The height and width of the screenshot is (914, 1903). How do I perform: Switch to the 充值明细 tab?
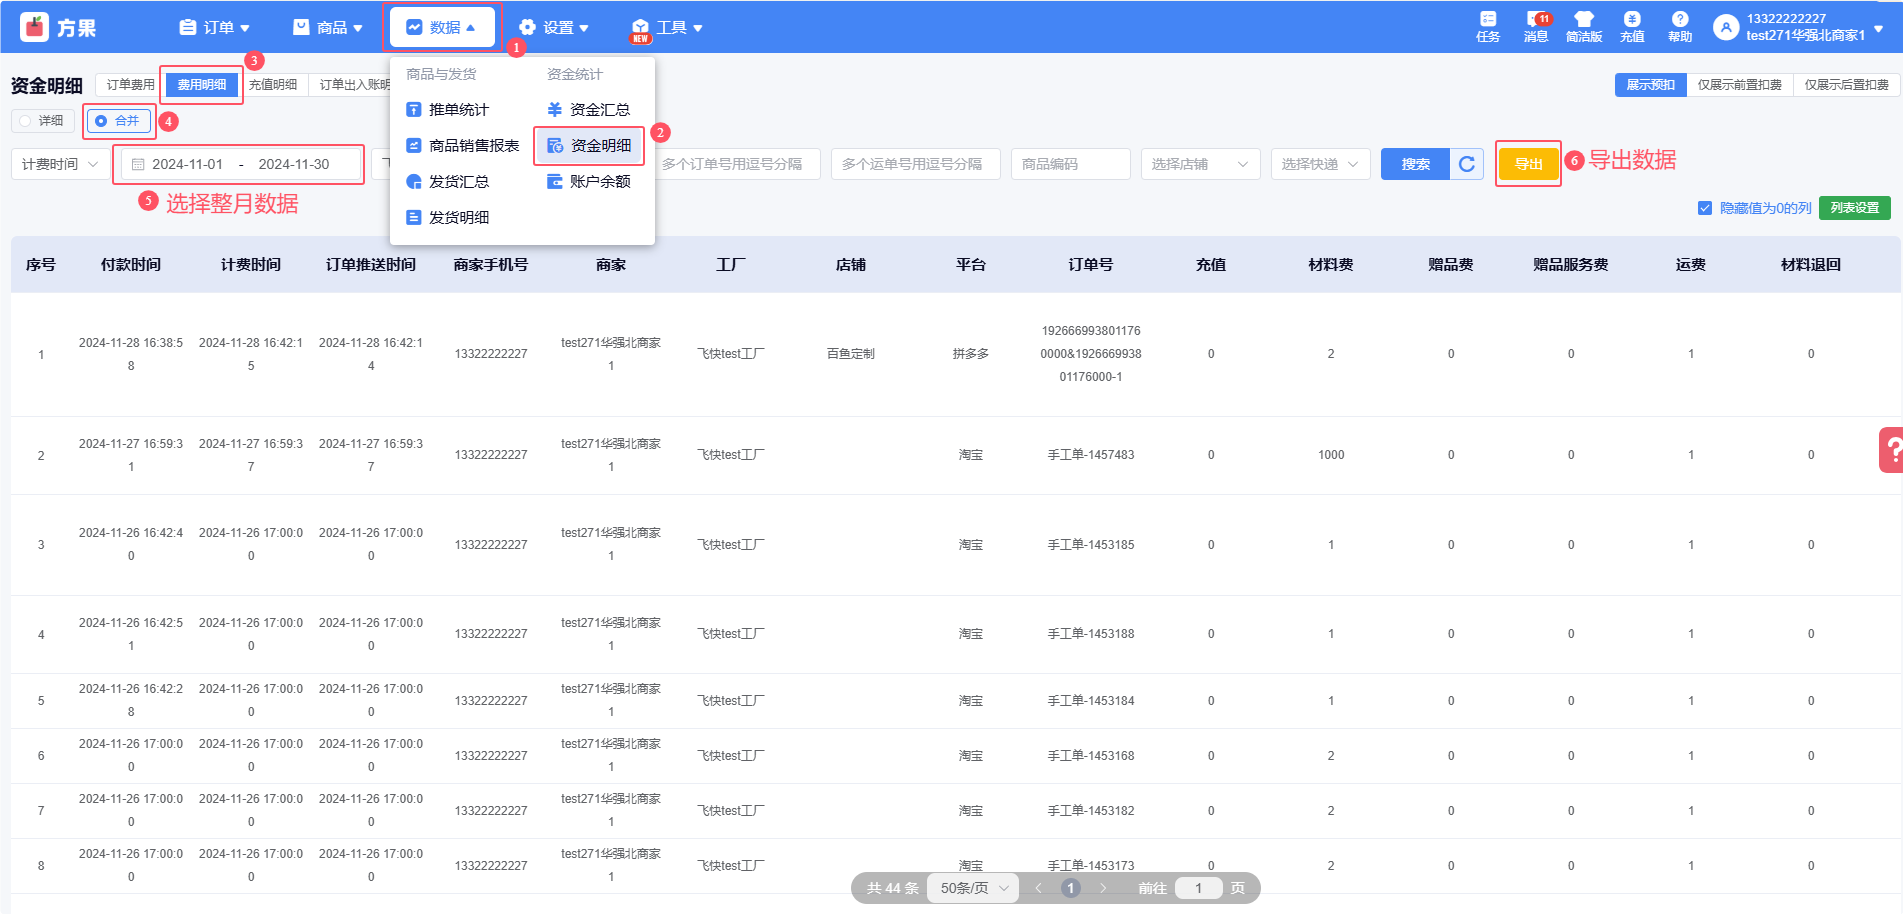point(273,85)
